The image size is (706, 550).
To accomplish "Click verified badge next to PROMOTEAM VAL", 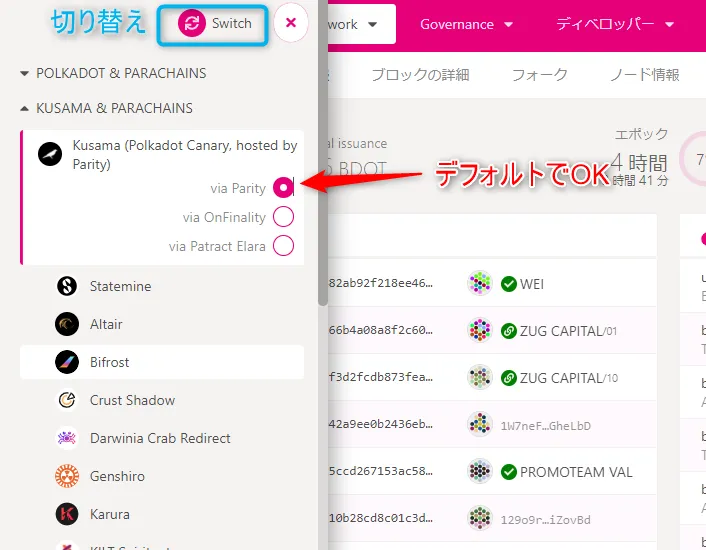I will click(509, 472).
